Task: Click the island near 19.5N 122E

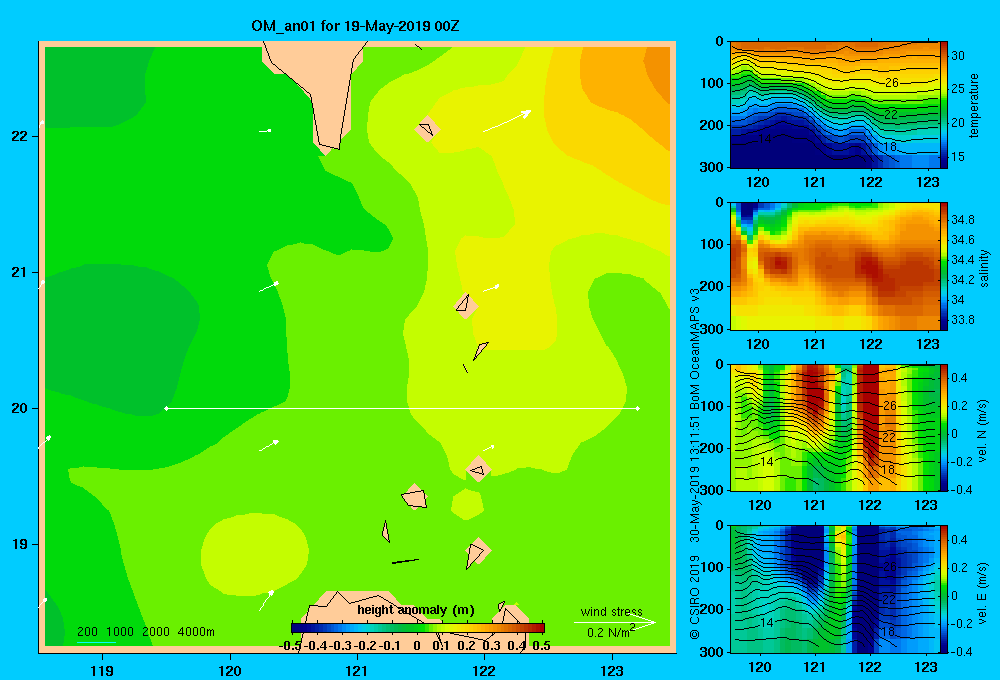Action: click(478, 470)
